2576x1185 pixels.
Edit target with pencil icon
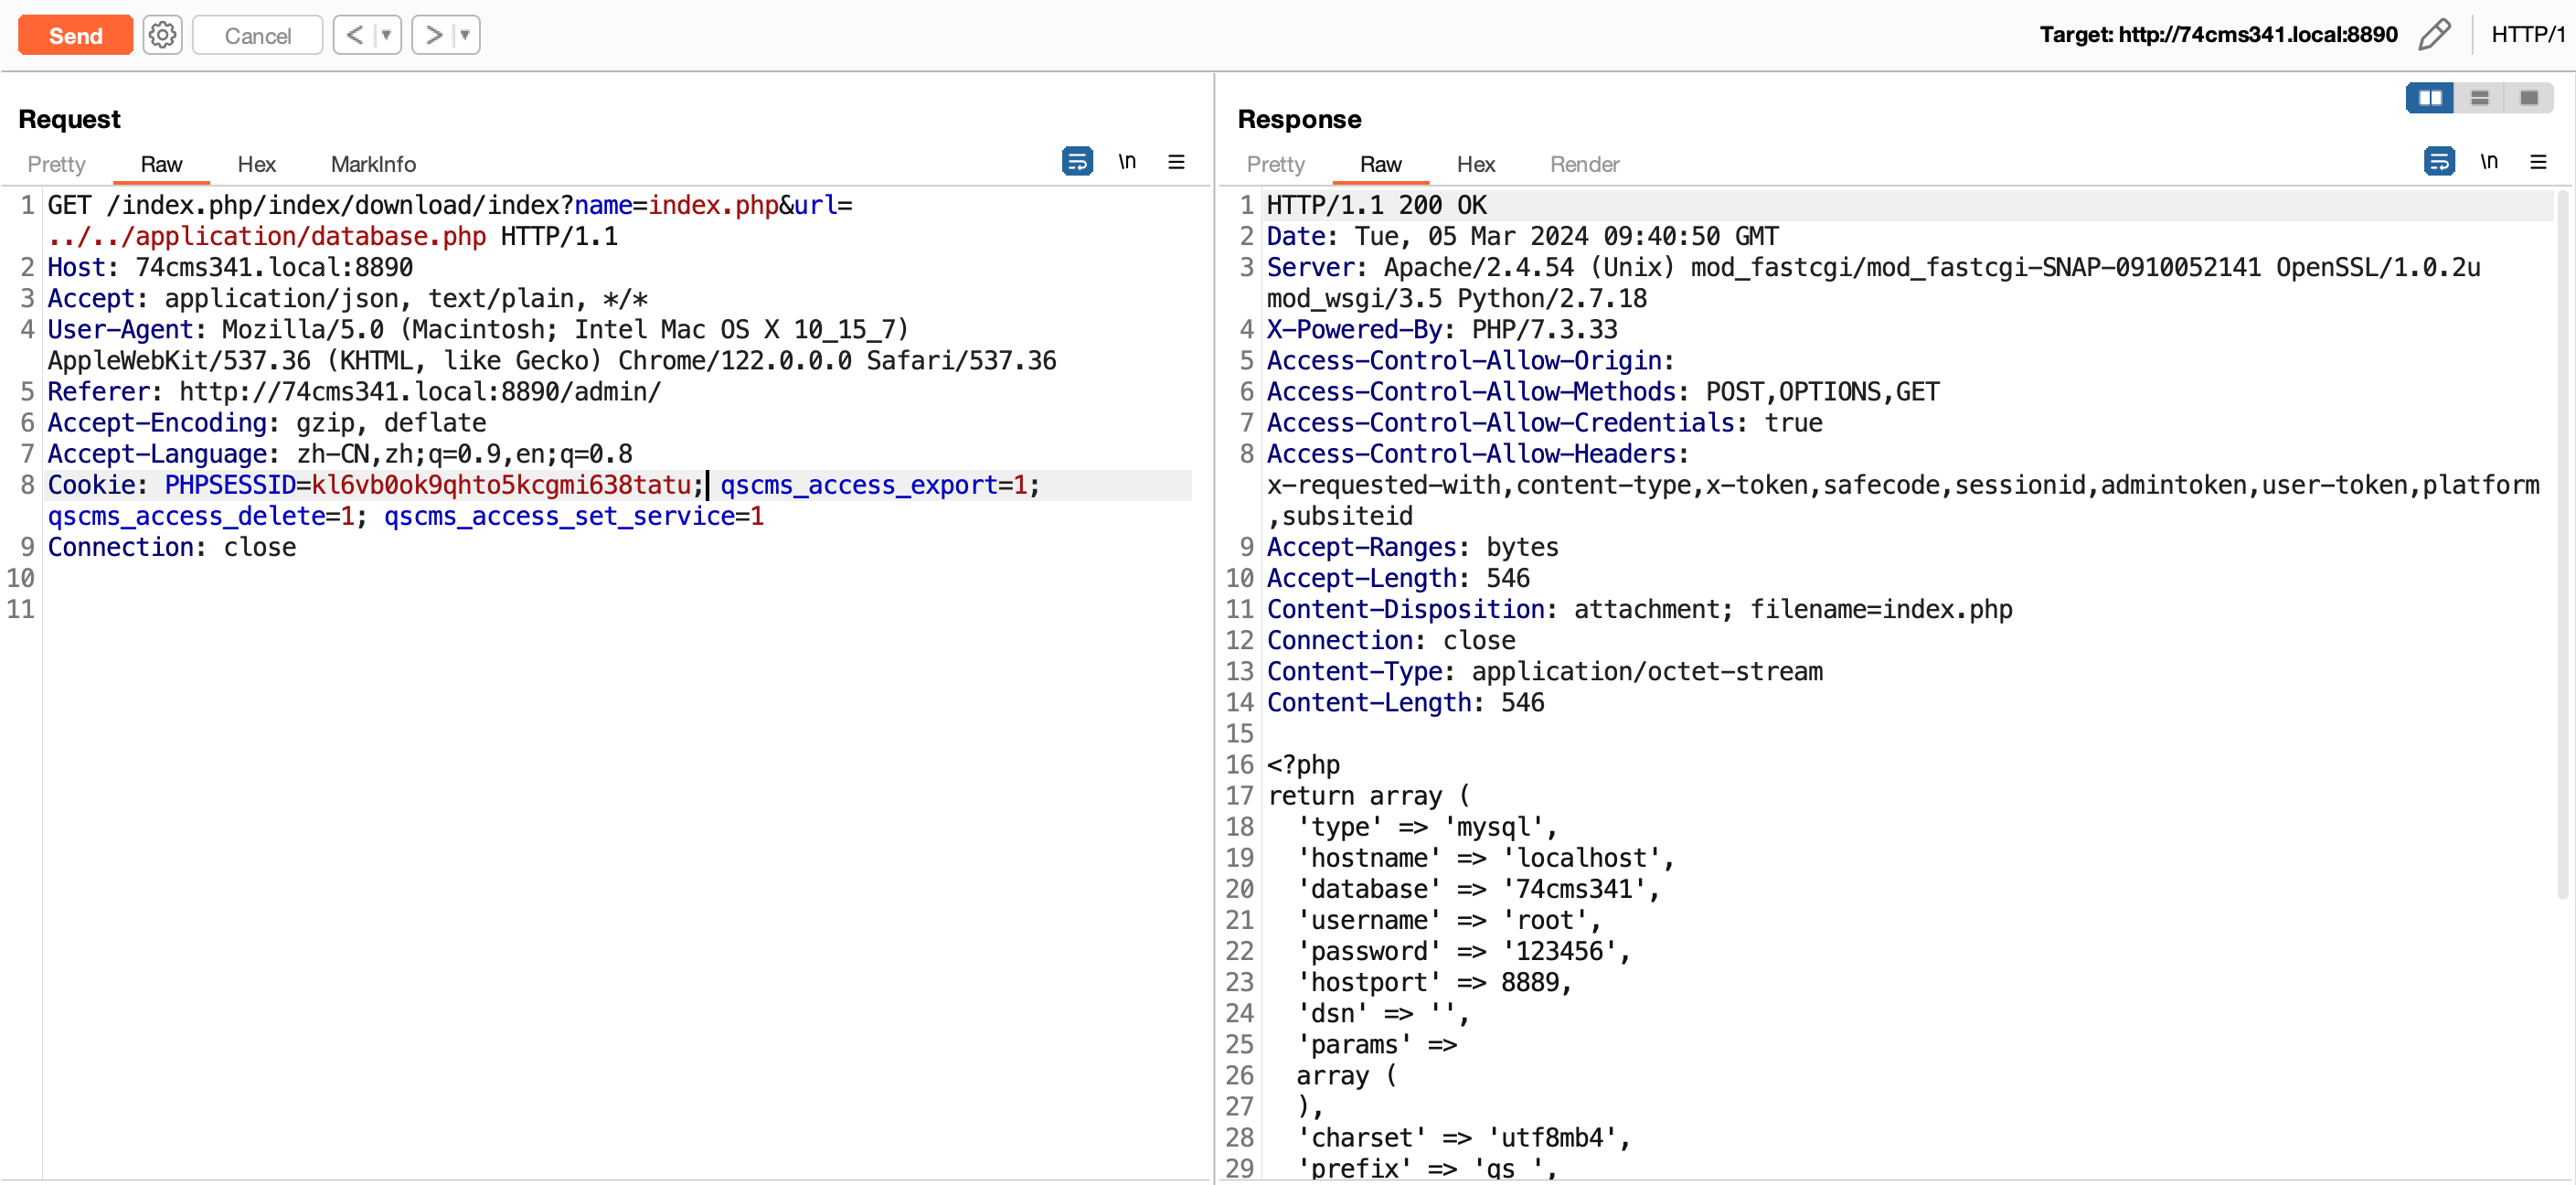point(2435,35)
